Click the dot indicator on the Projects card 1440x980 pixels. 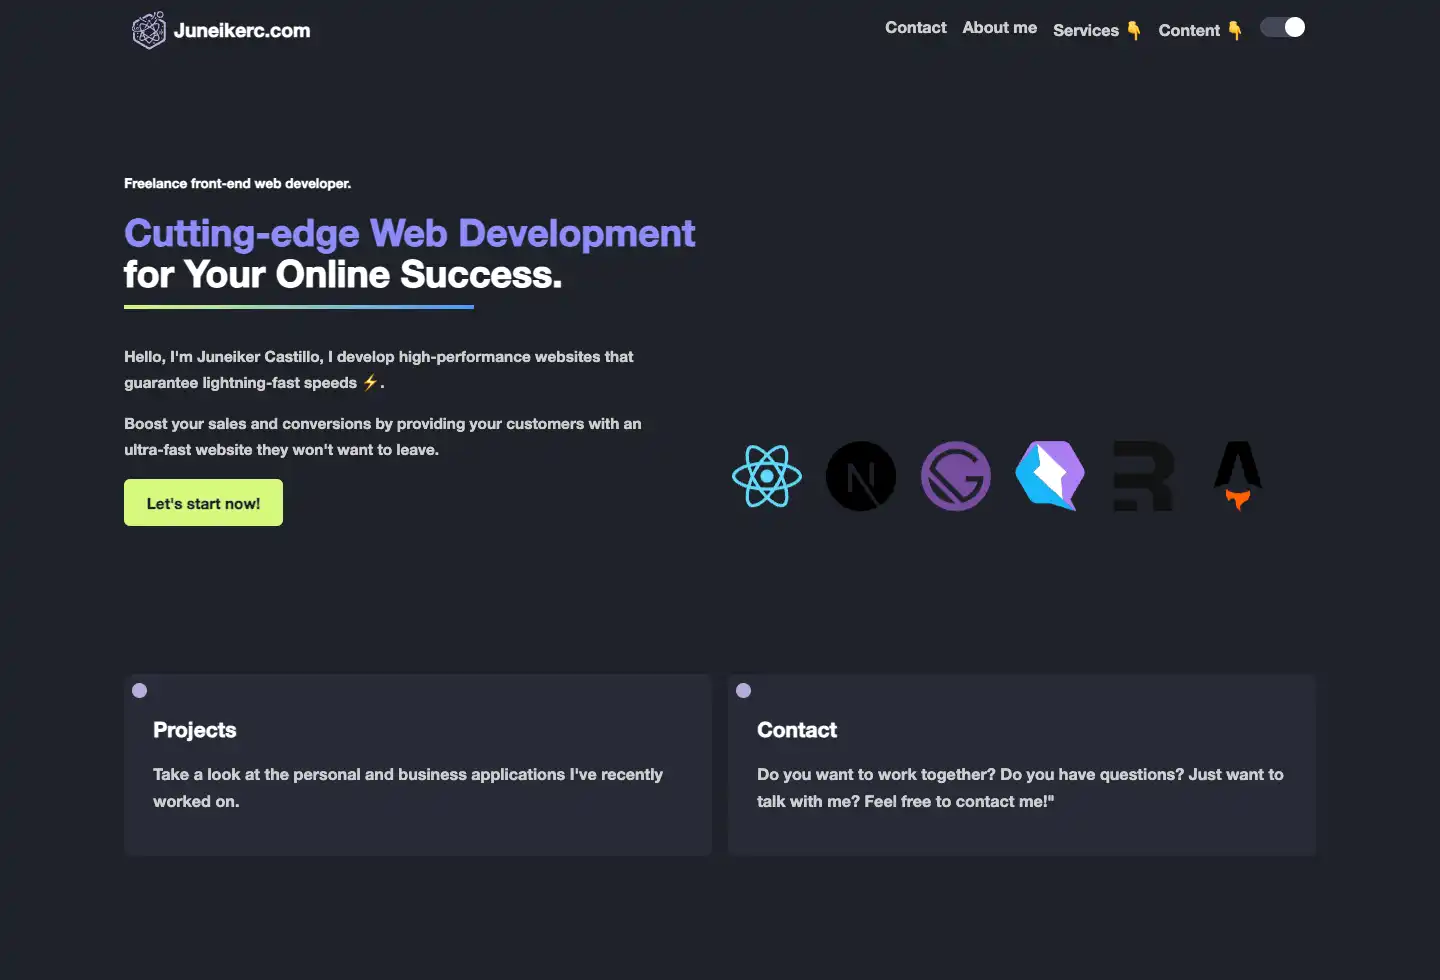point(139,690)
